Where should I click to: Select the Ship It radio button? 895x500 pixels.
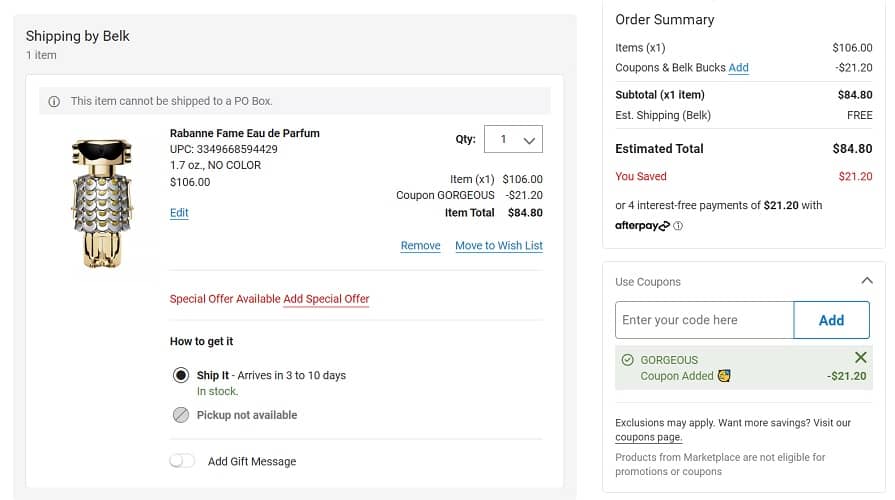(180, 375)
